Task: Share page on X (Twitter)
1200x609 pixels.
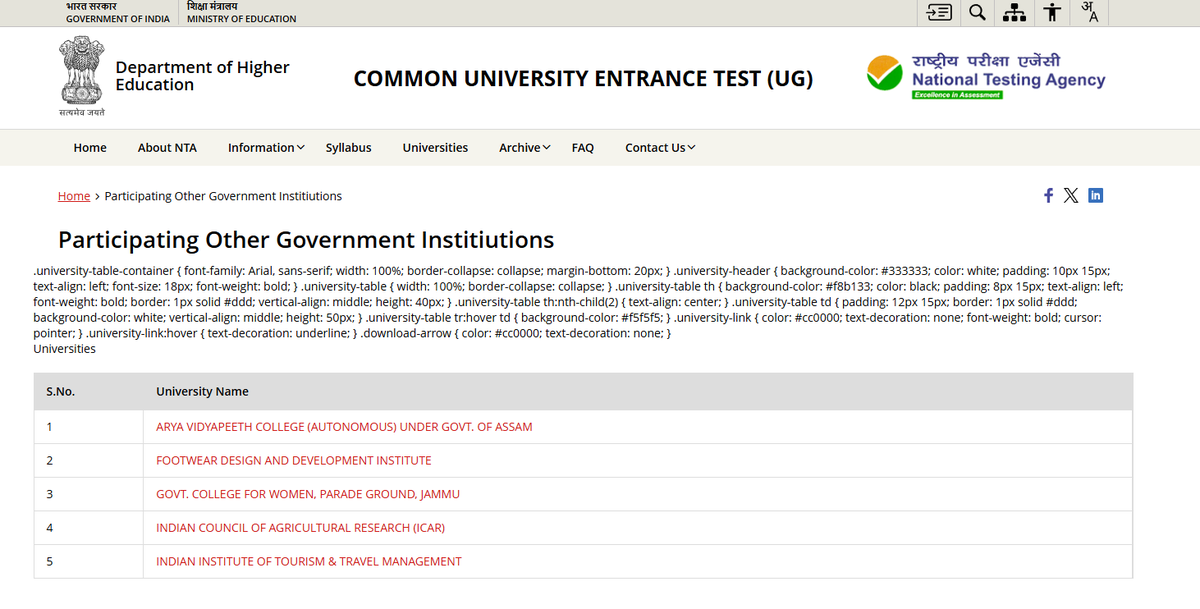Action: click(x=1071, y=195)
